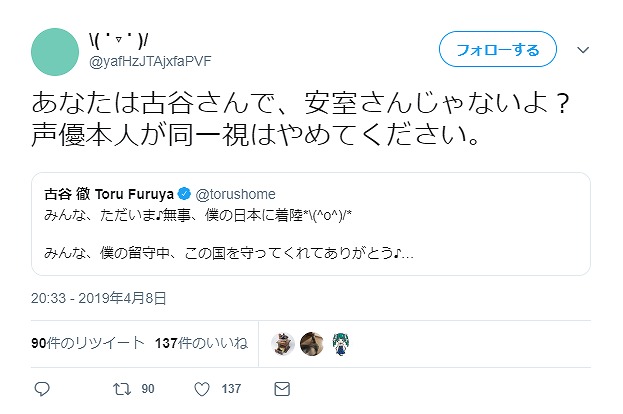Click the timestamp 20:33 - 2019年4月8日
Screen dimensions: 623x414
tap(98, 298)
